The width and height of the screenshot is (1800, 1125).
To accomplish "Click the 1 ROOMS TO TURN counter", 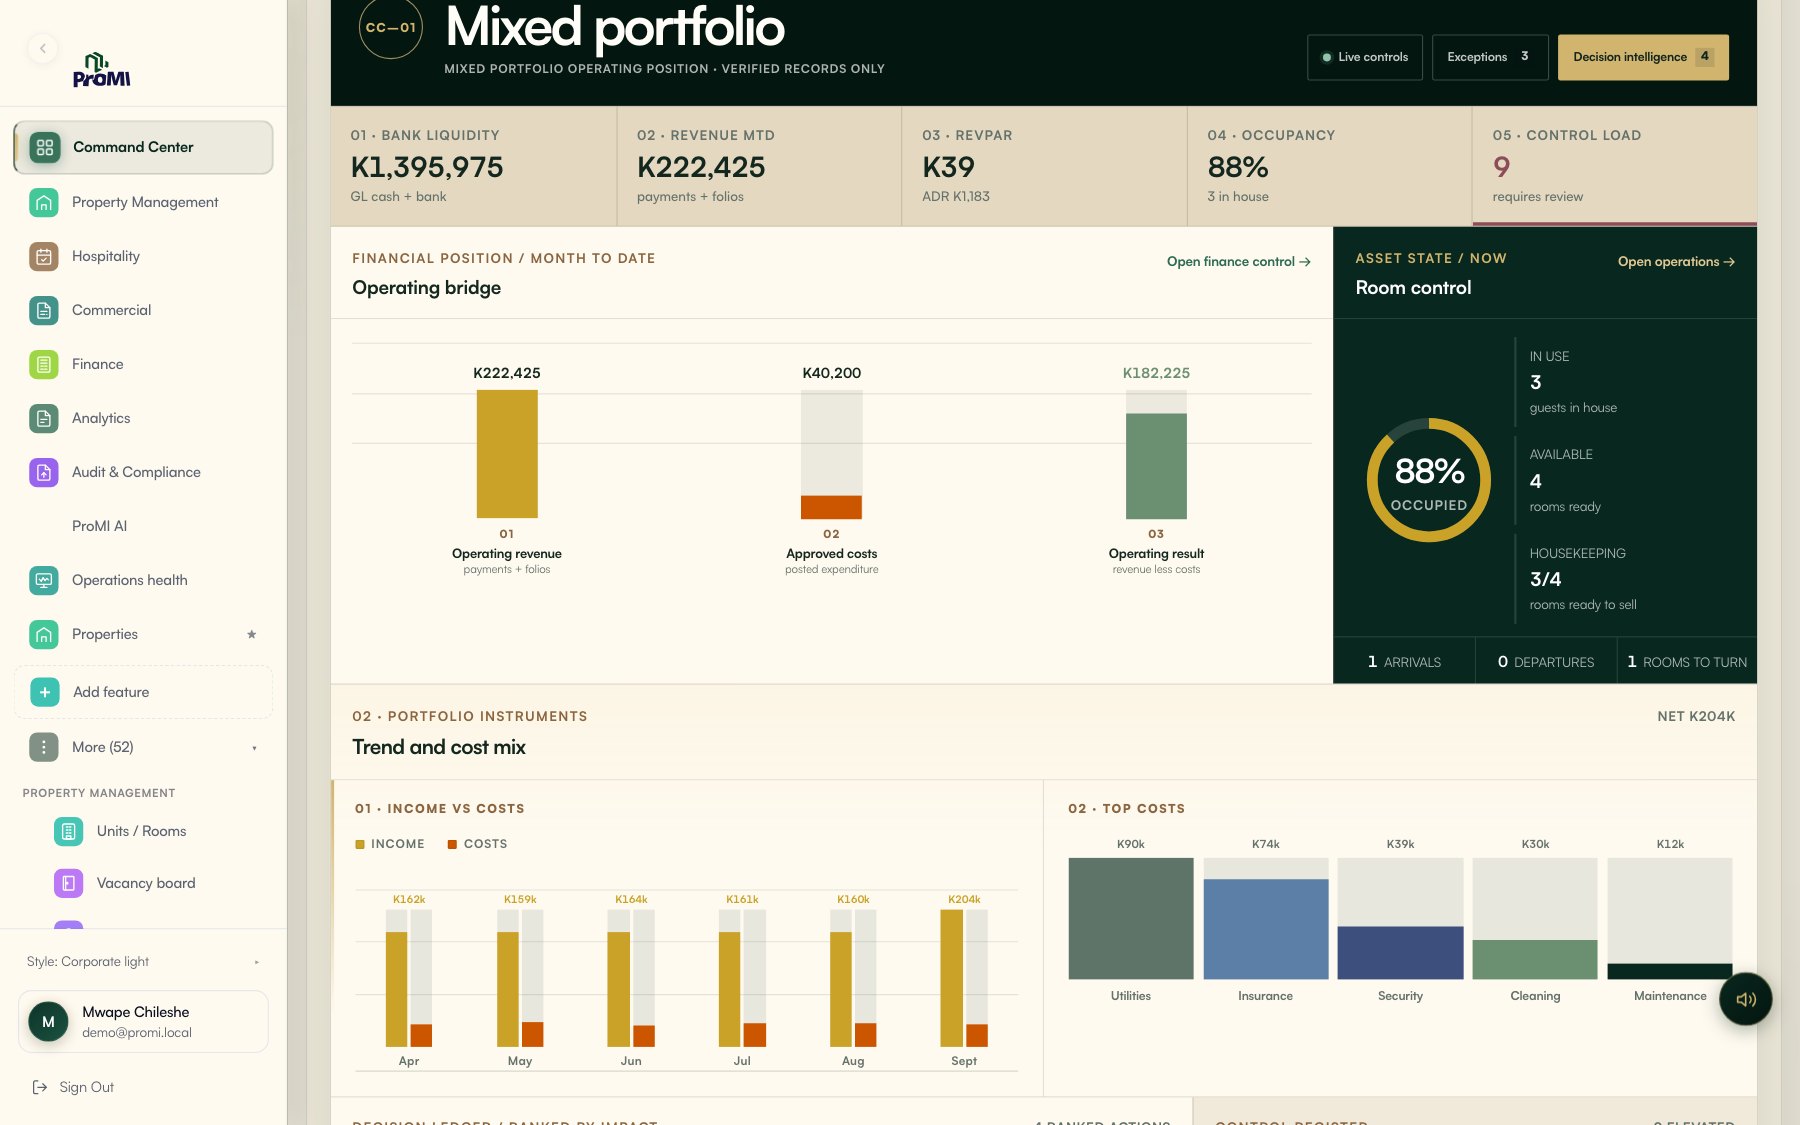I will (1687, 662).
